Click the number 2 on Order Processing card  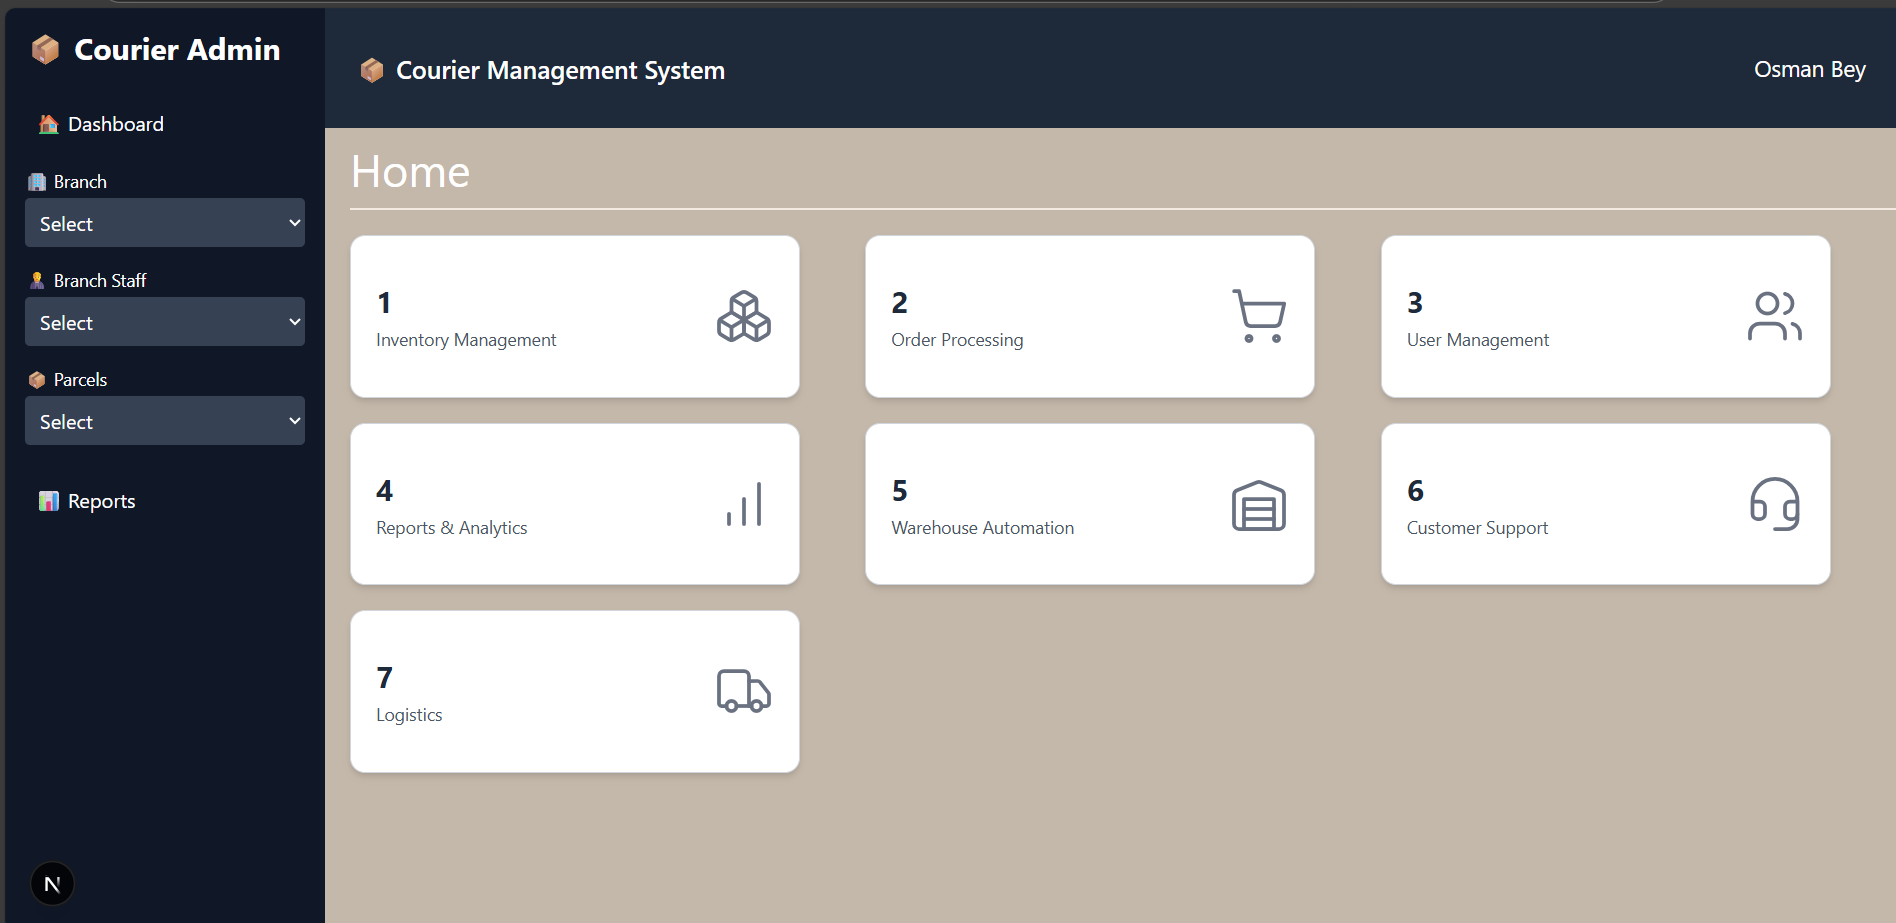(x=899, y=303)
